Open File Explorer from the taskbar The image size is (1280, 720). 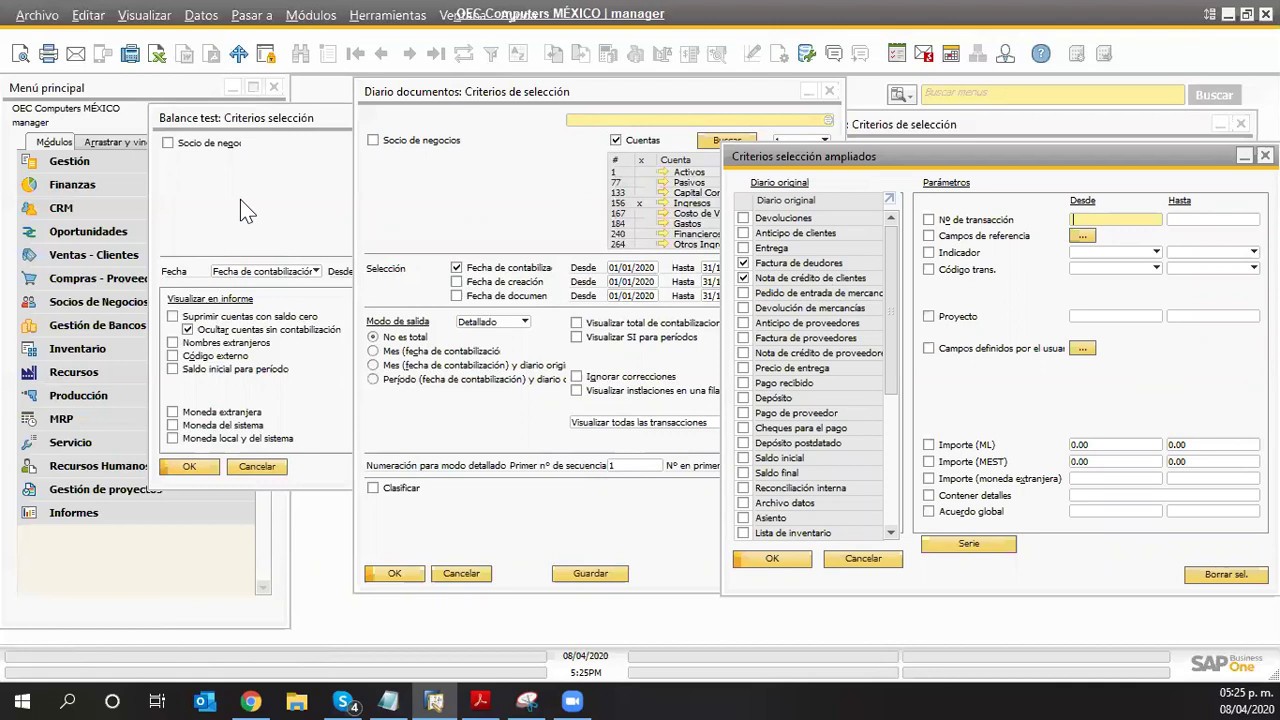click(297, 701)
